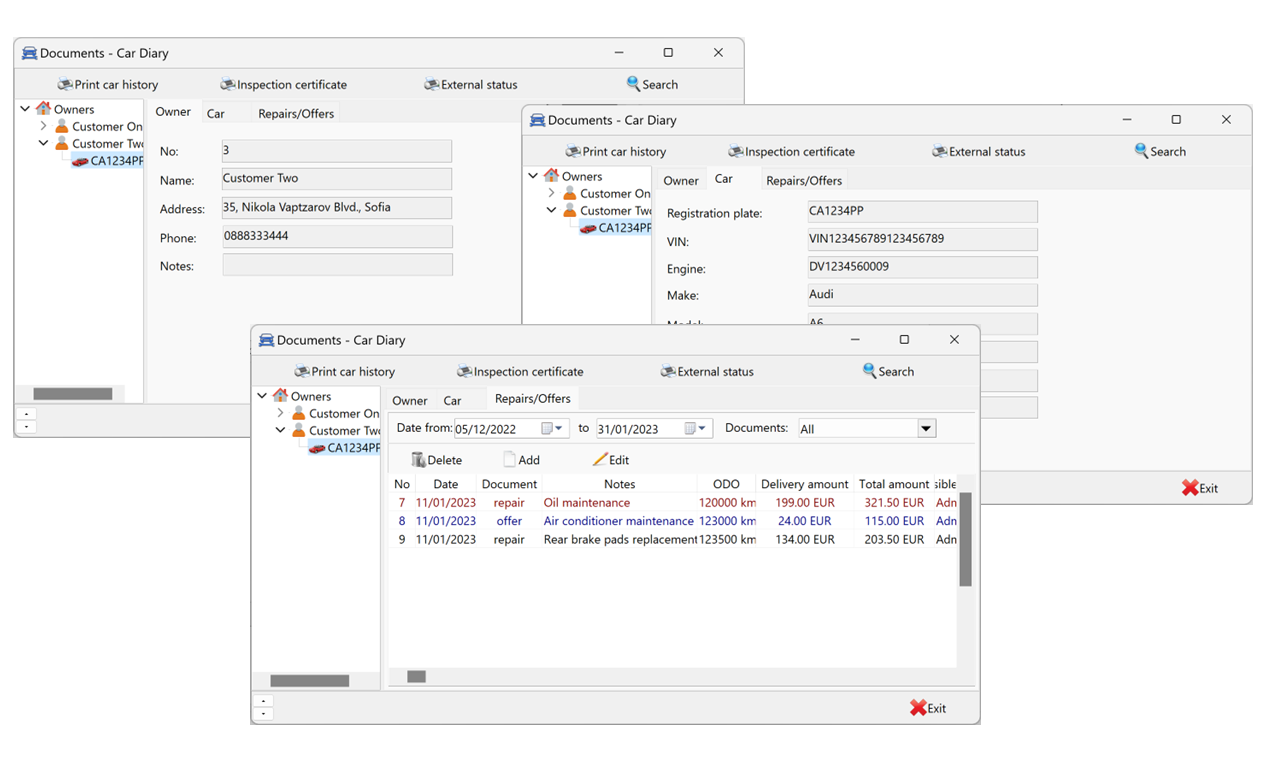Expand Customer One in Owner tab window tree

click(x=43, y=126)
